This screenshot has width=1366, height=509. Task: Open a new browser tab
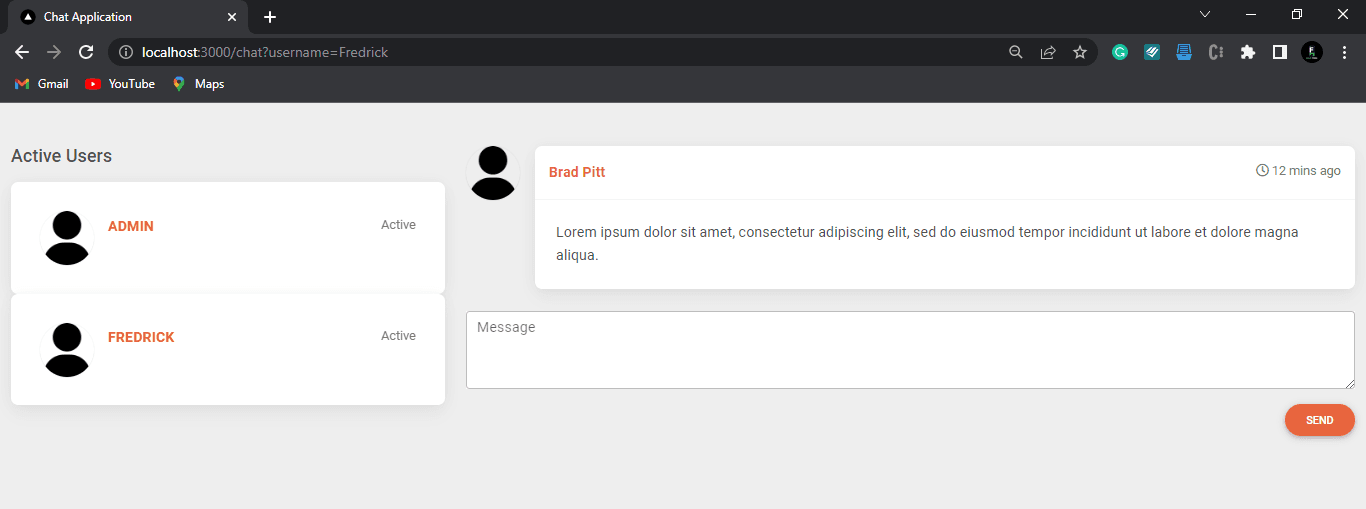click(270, 17)
